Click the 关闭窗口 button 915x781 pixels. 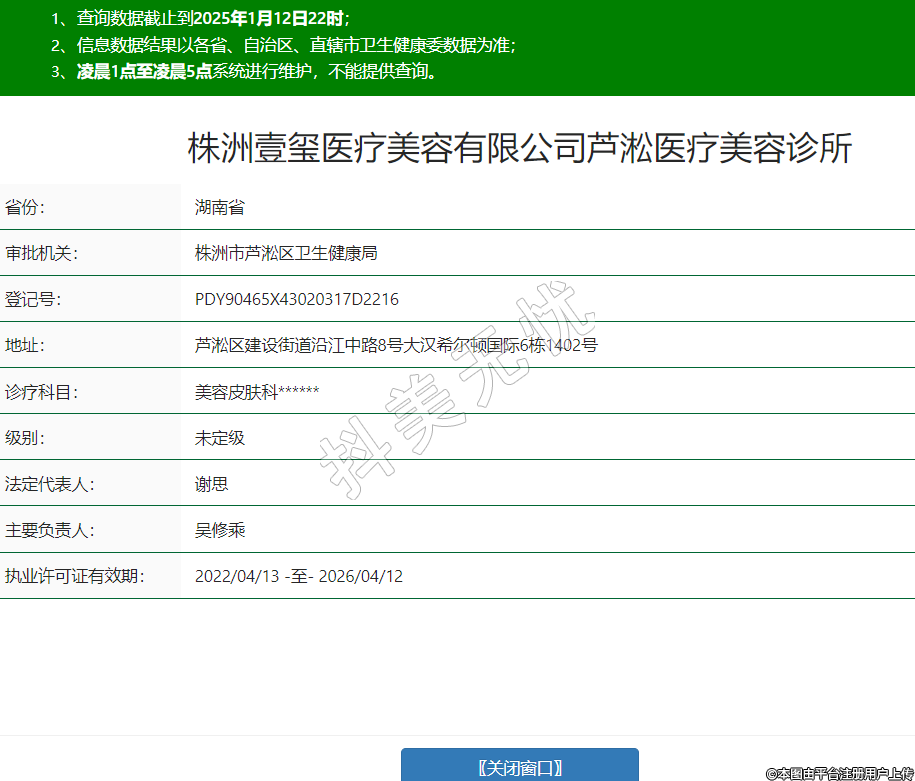pyautogui.click(x=519, y=767)
